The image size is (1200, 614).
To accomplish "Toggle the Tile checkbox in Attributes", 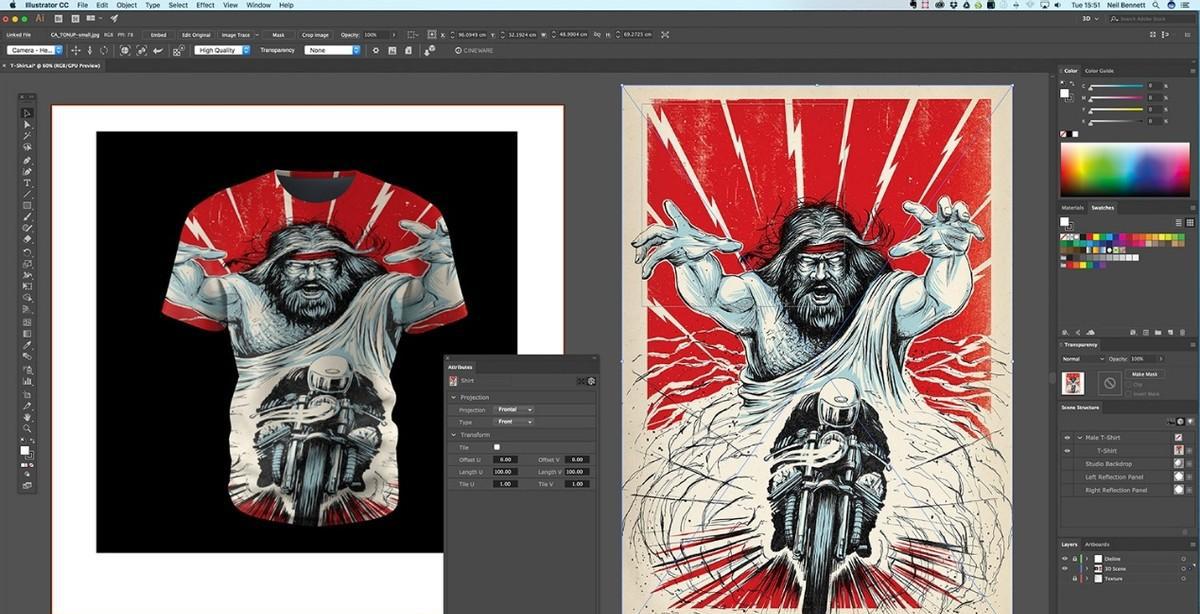I will (x=497, y=447).
